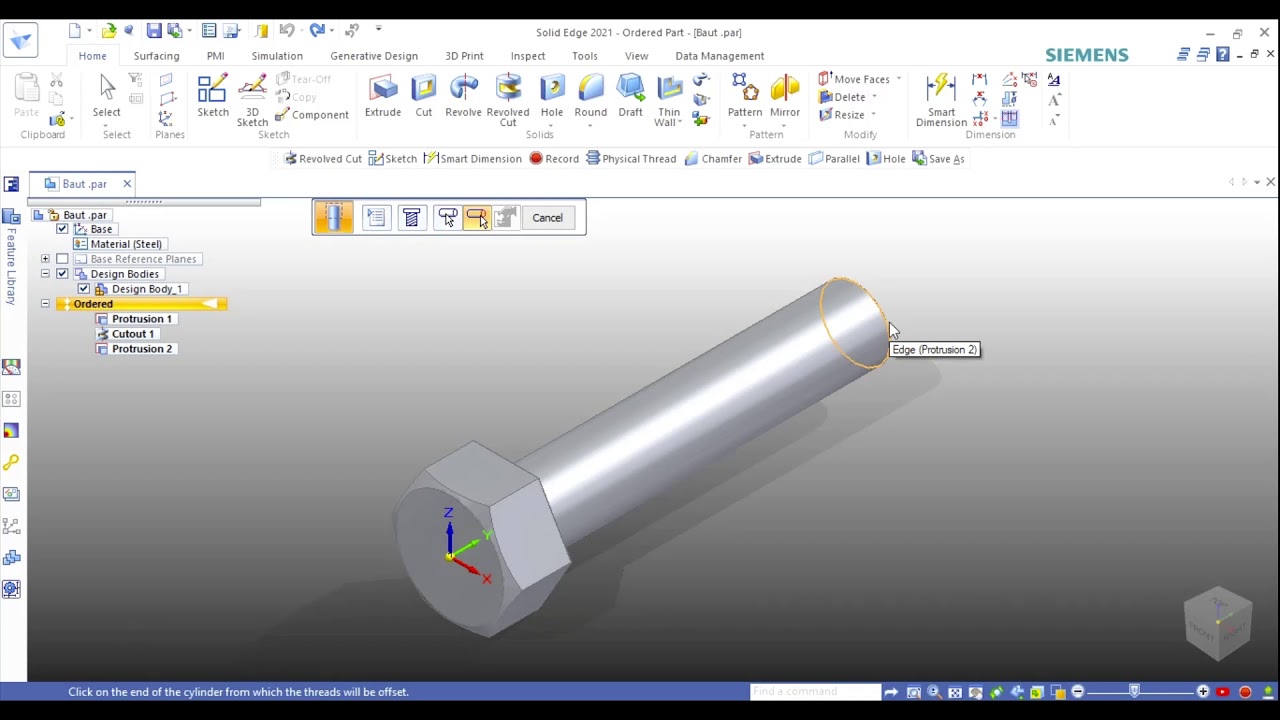Click the zoom out minus button

pyautogui.click(x=1077, y=692)
